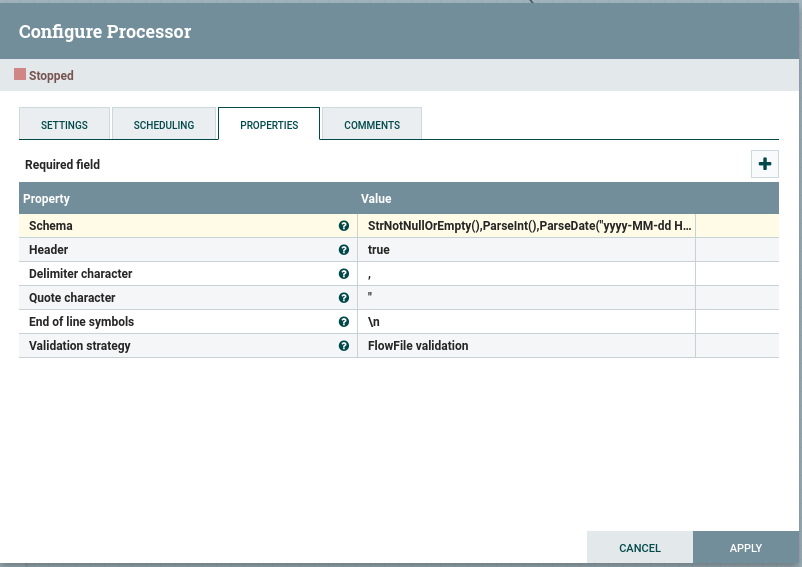Open help icon for Schema property
This screenshot has width=802, height=567.
pos(344,226)
